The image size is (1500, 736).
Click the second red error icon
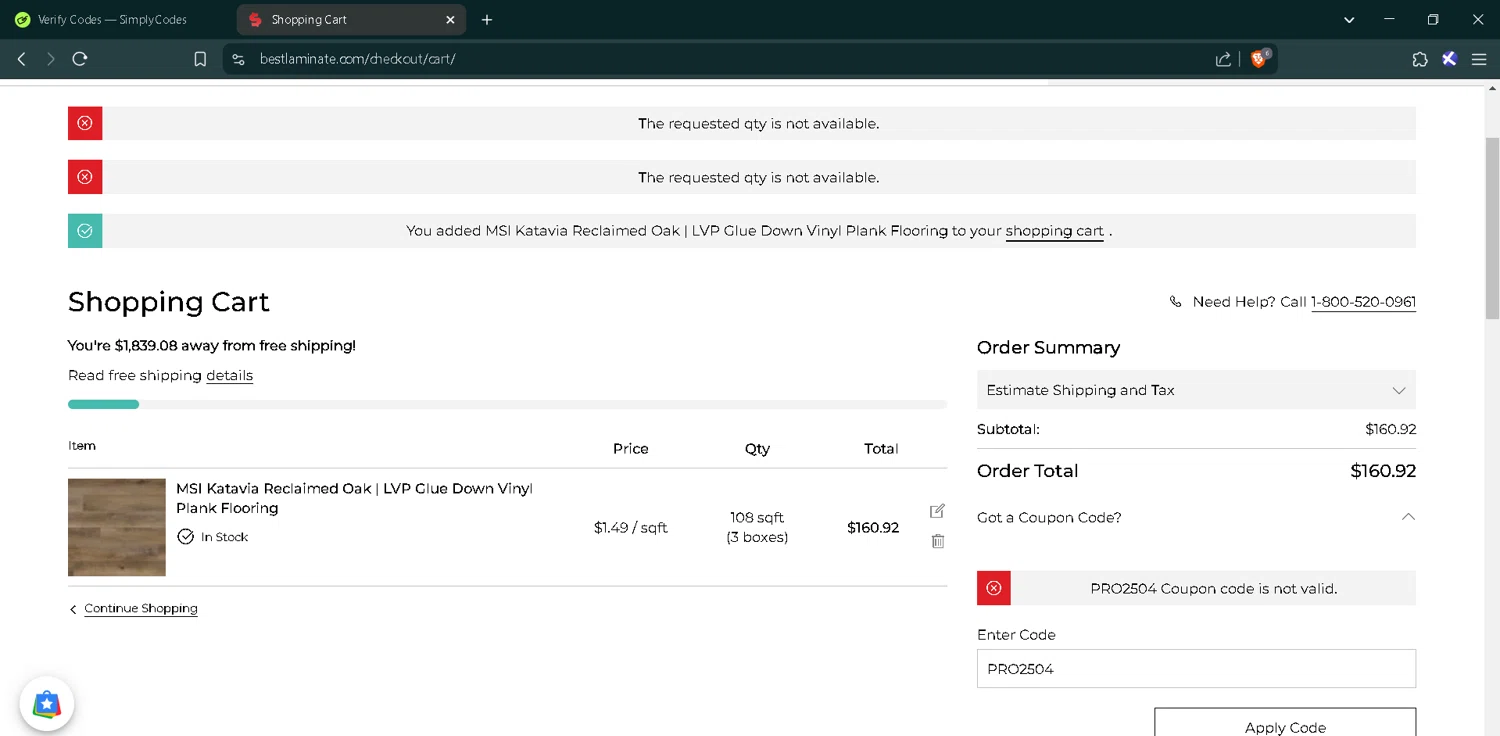tap(85, 177)
